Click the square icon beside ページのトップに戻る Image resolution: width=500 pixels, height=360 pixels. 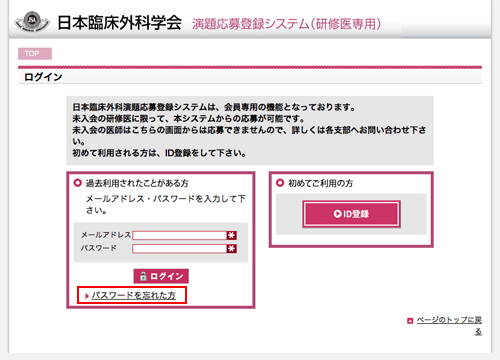tap(410, 321)
